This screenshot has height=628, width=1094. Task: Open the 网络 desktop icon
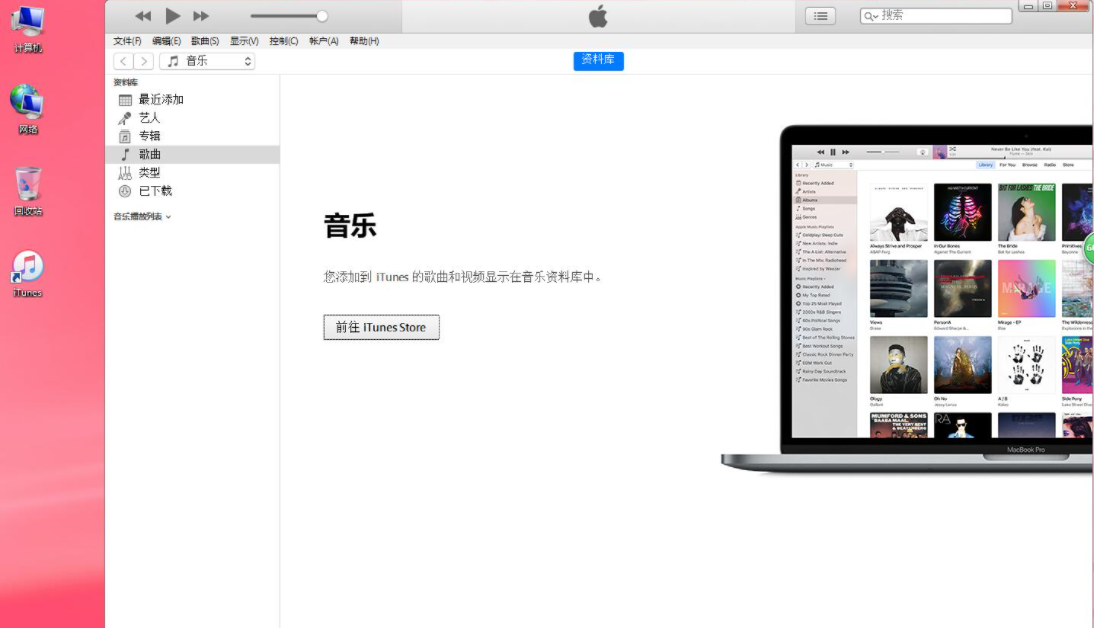tap(27, 110)
